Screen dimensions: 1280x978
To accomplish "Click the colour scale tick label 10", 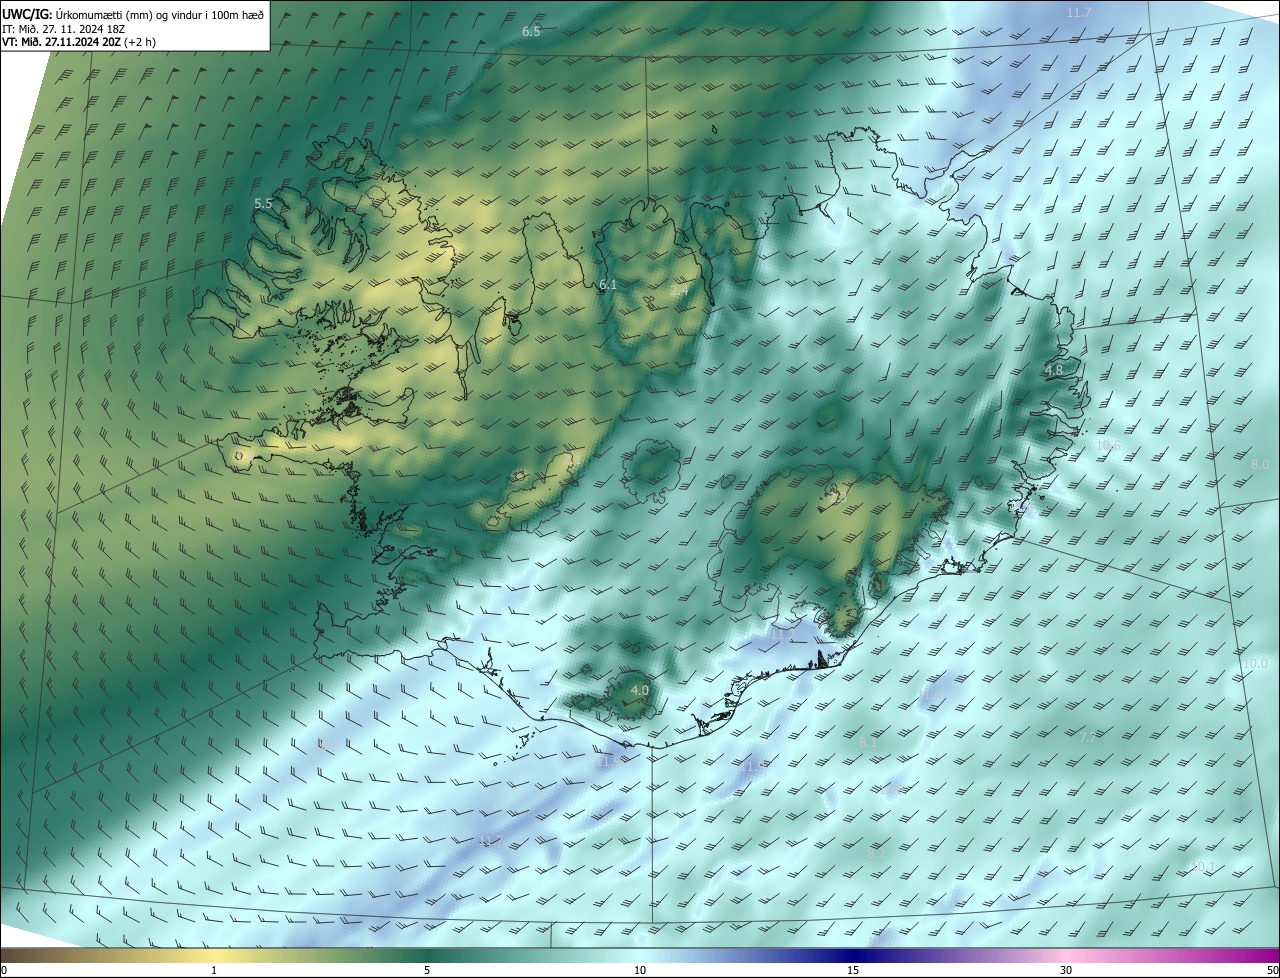I will coord(640,970).
